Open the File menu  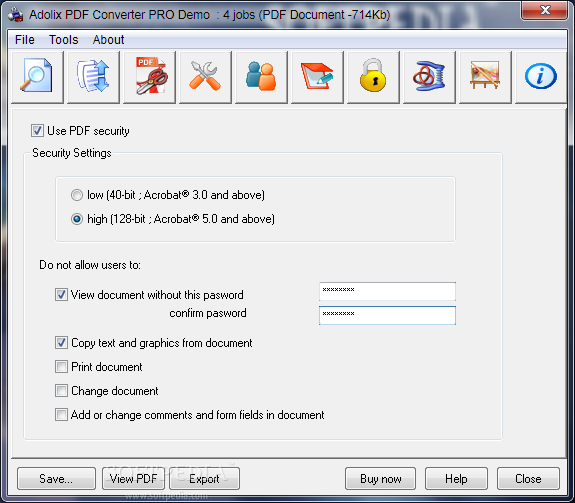25,40
